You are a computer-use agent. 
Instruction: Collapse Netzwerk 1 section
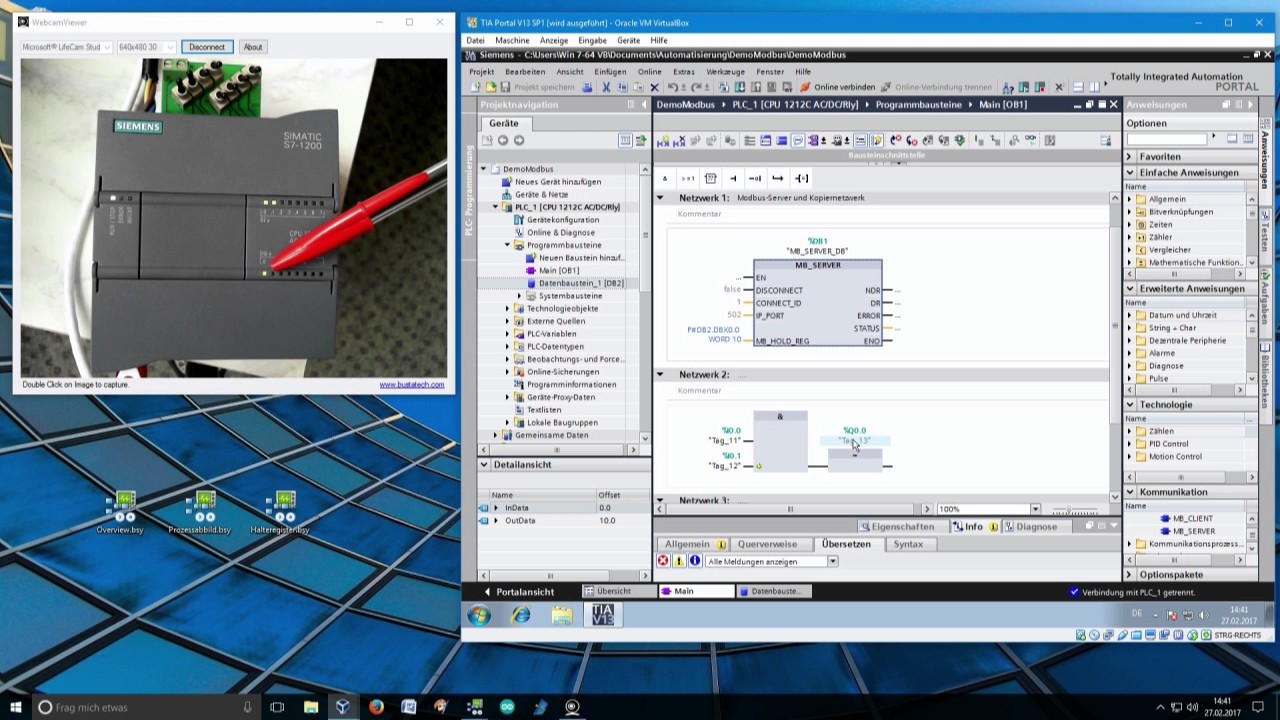(x=660, y=198)
